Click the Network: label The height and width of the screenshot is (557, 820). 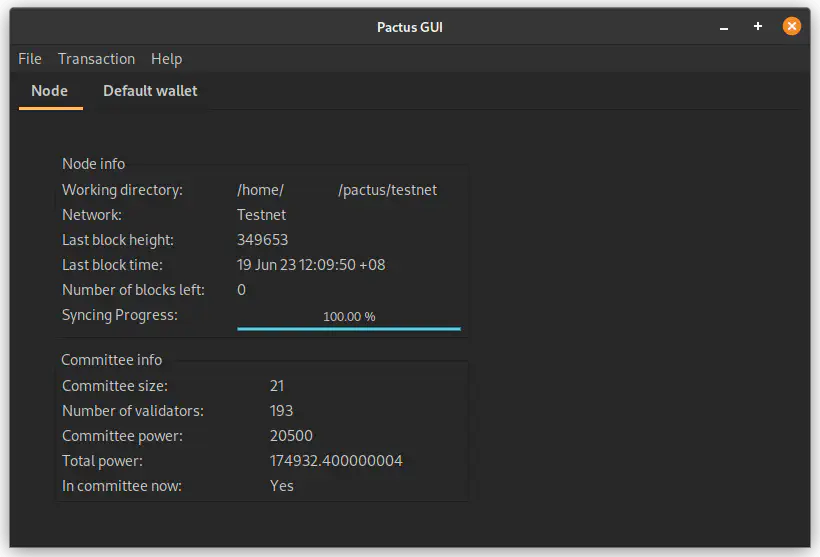pyautogui.click(x=92, y=215)
